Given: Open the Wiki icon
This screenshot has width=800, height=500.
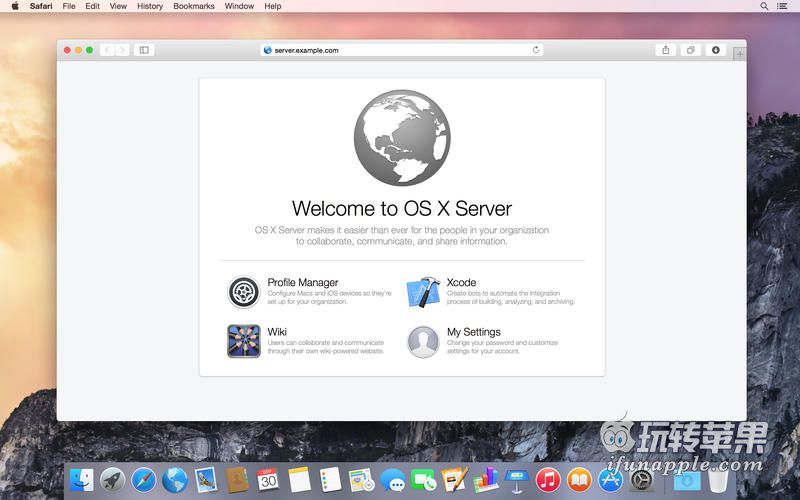Looking at the screenshot, I should (x=243, y=341).
